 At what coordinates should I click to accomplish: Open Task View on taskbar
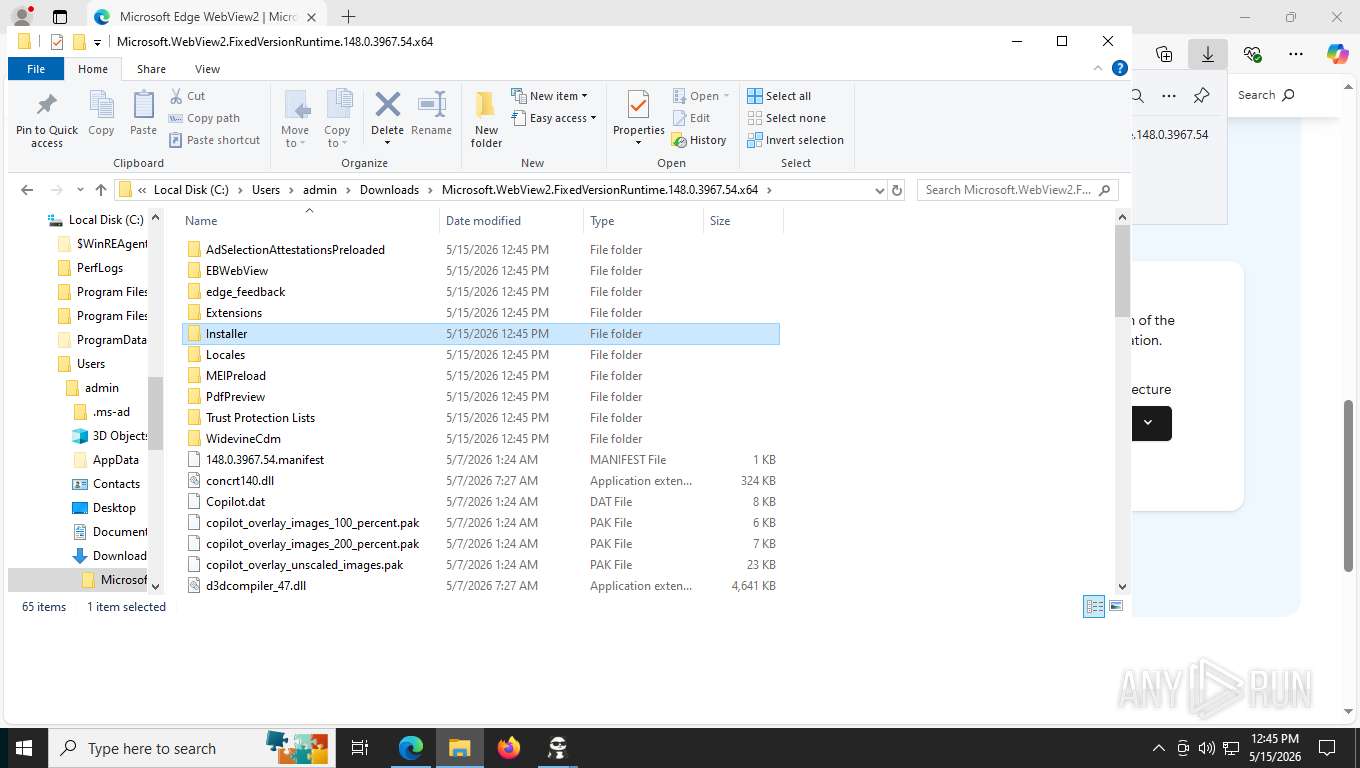click(x=360, y=747)
